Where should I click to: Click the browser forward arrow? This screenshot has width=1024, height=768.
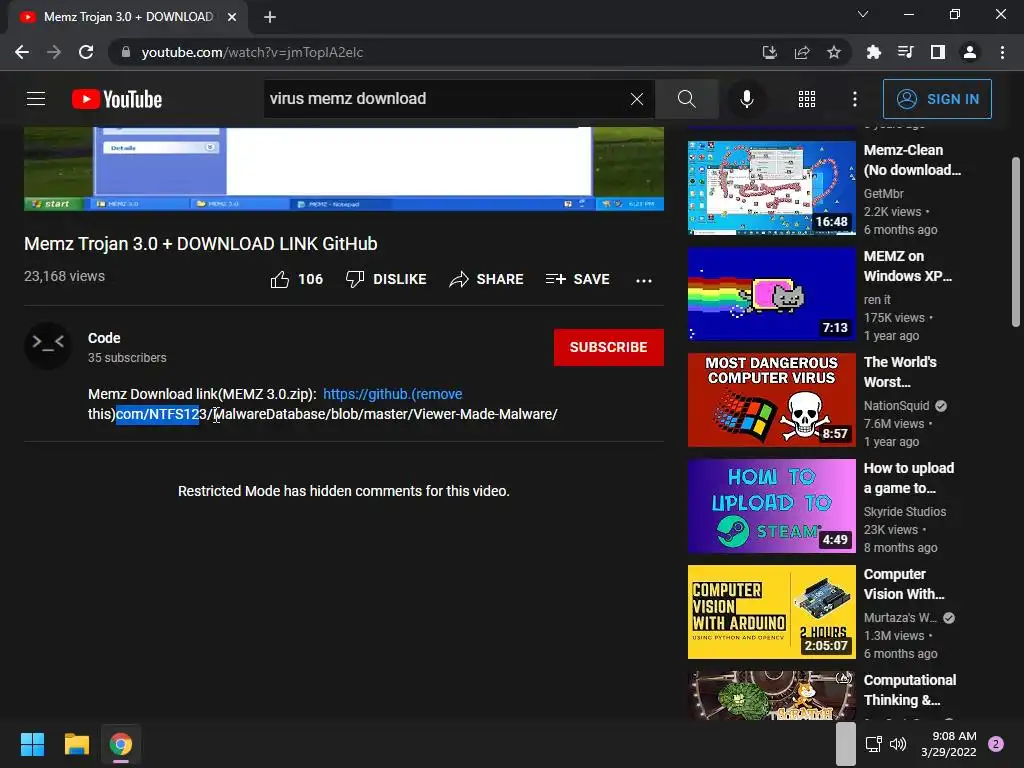point(54,52)
